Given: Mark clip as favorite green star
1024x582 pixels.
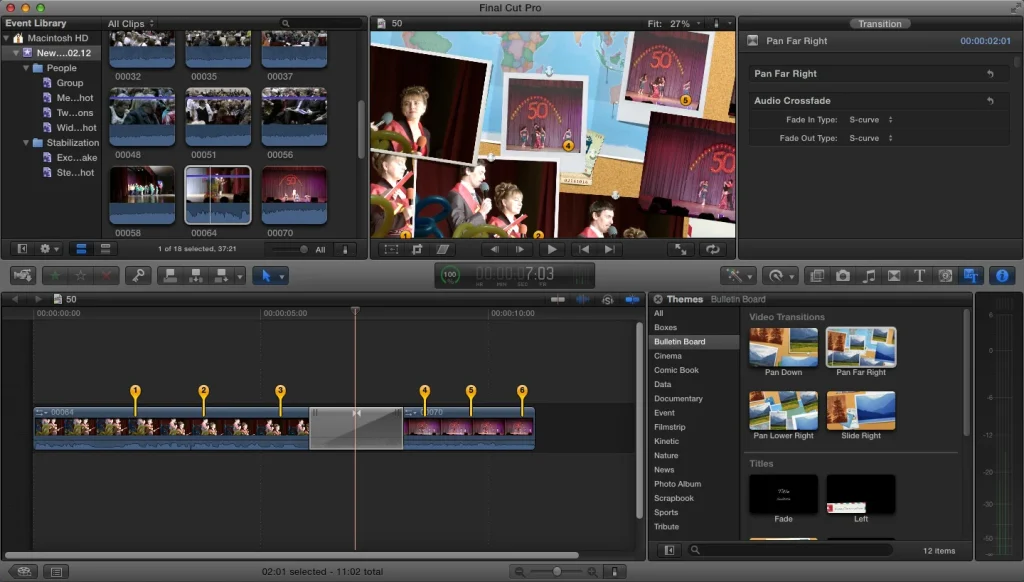Looking at the screenshot, I should pyautogui.click(x=55, y=276).
